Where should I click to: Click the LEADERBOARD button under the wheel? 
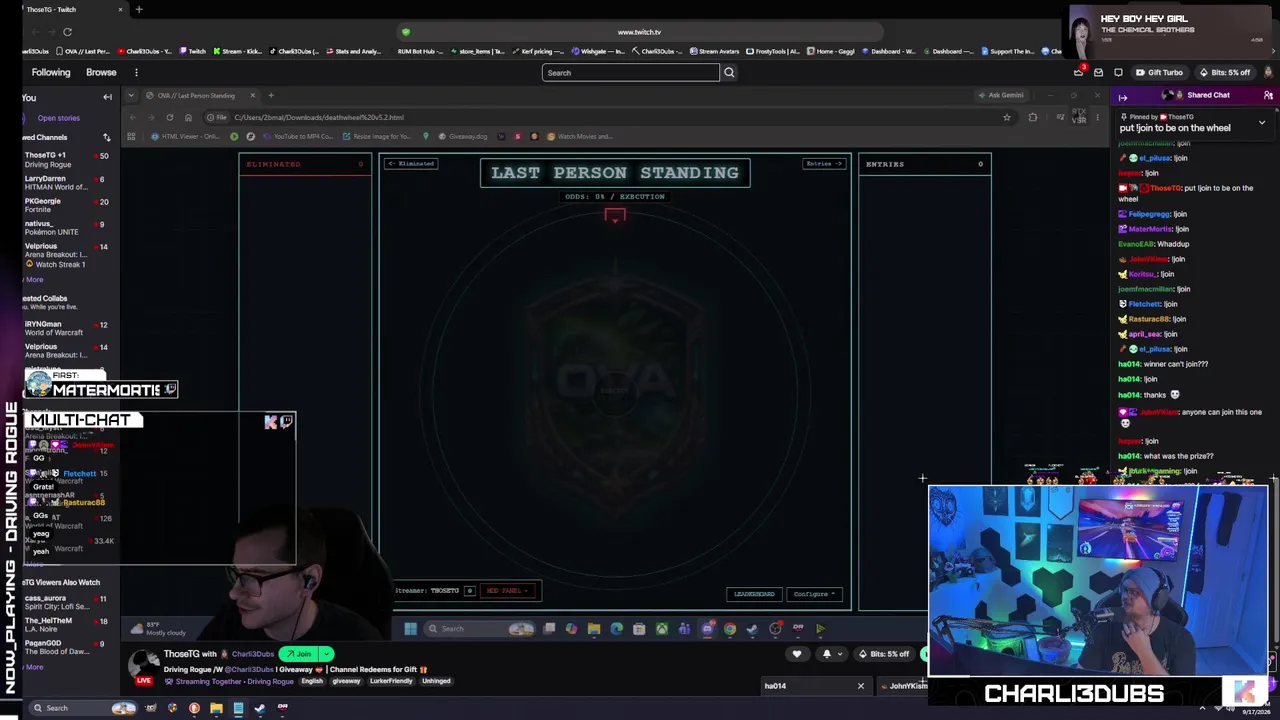[754, 594]
